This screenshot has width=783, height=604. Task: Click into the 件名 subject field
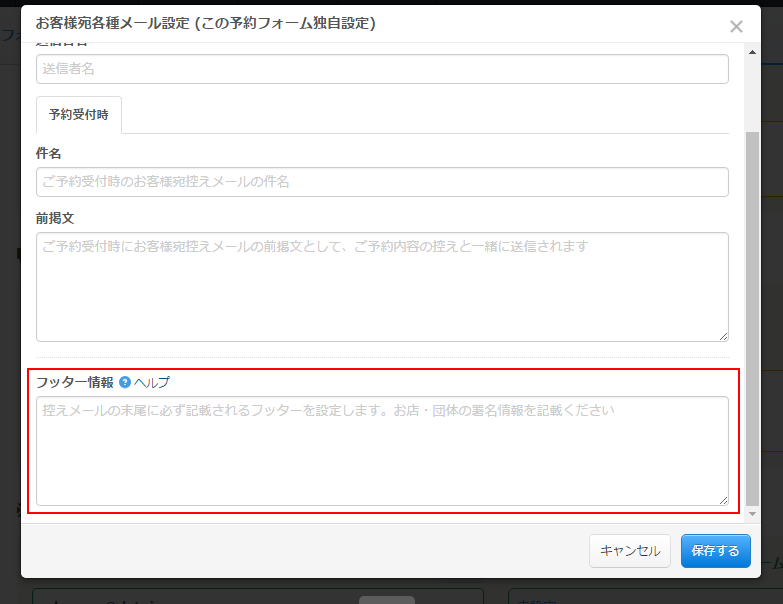pos(382,182)
